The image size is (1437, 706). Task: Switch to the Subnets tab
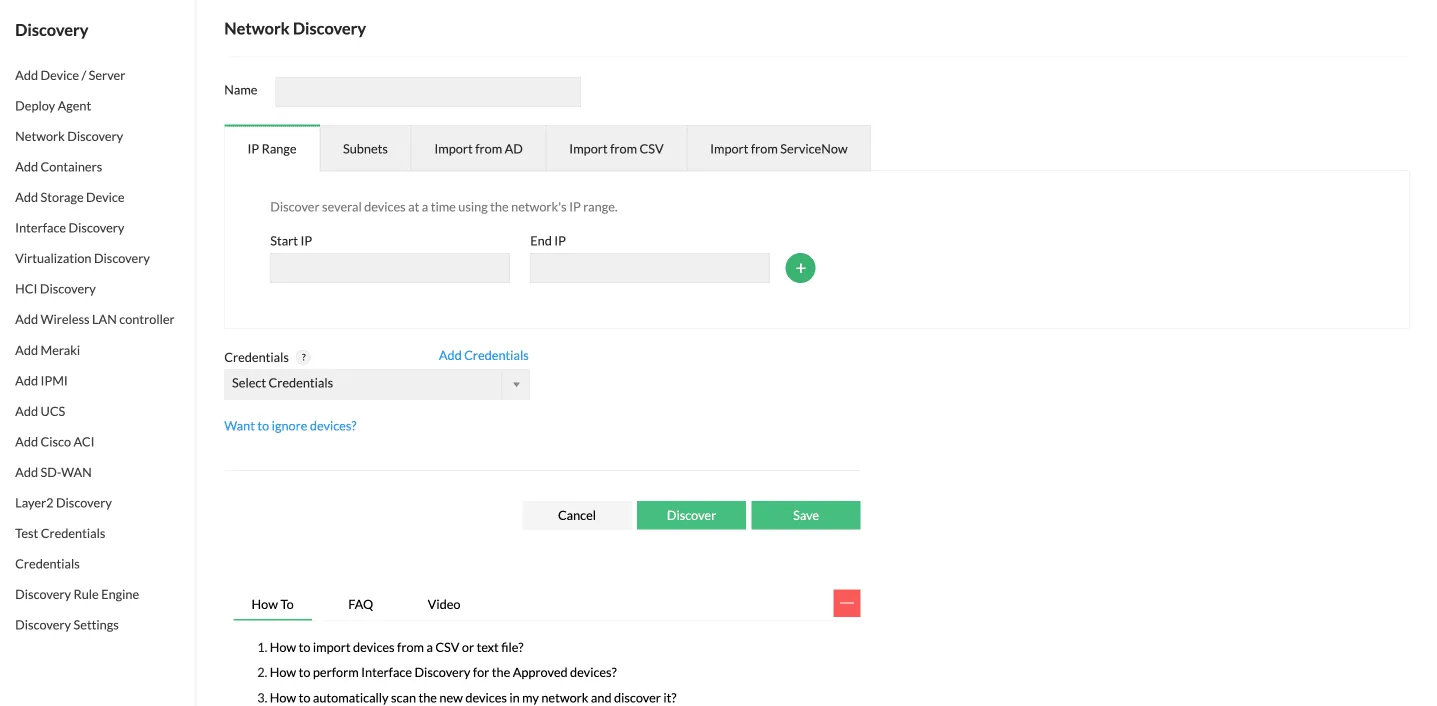tap(365, 148)
